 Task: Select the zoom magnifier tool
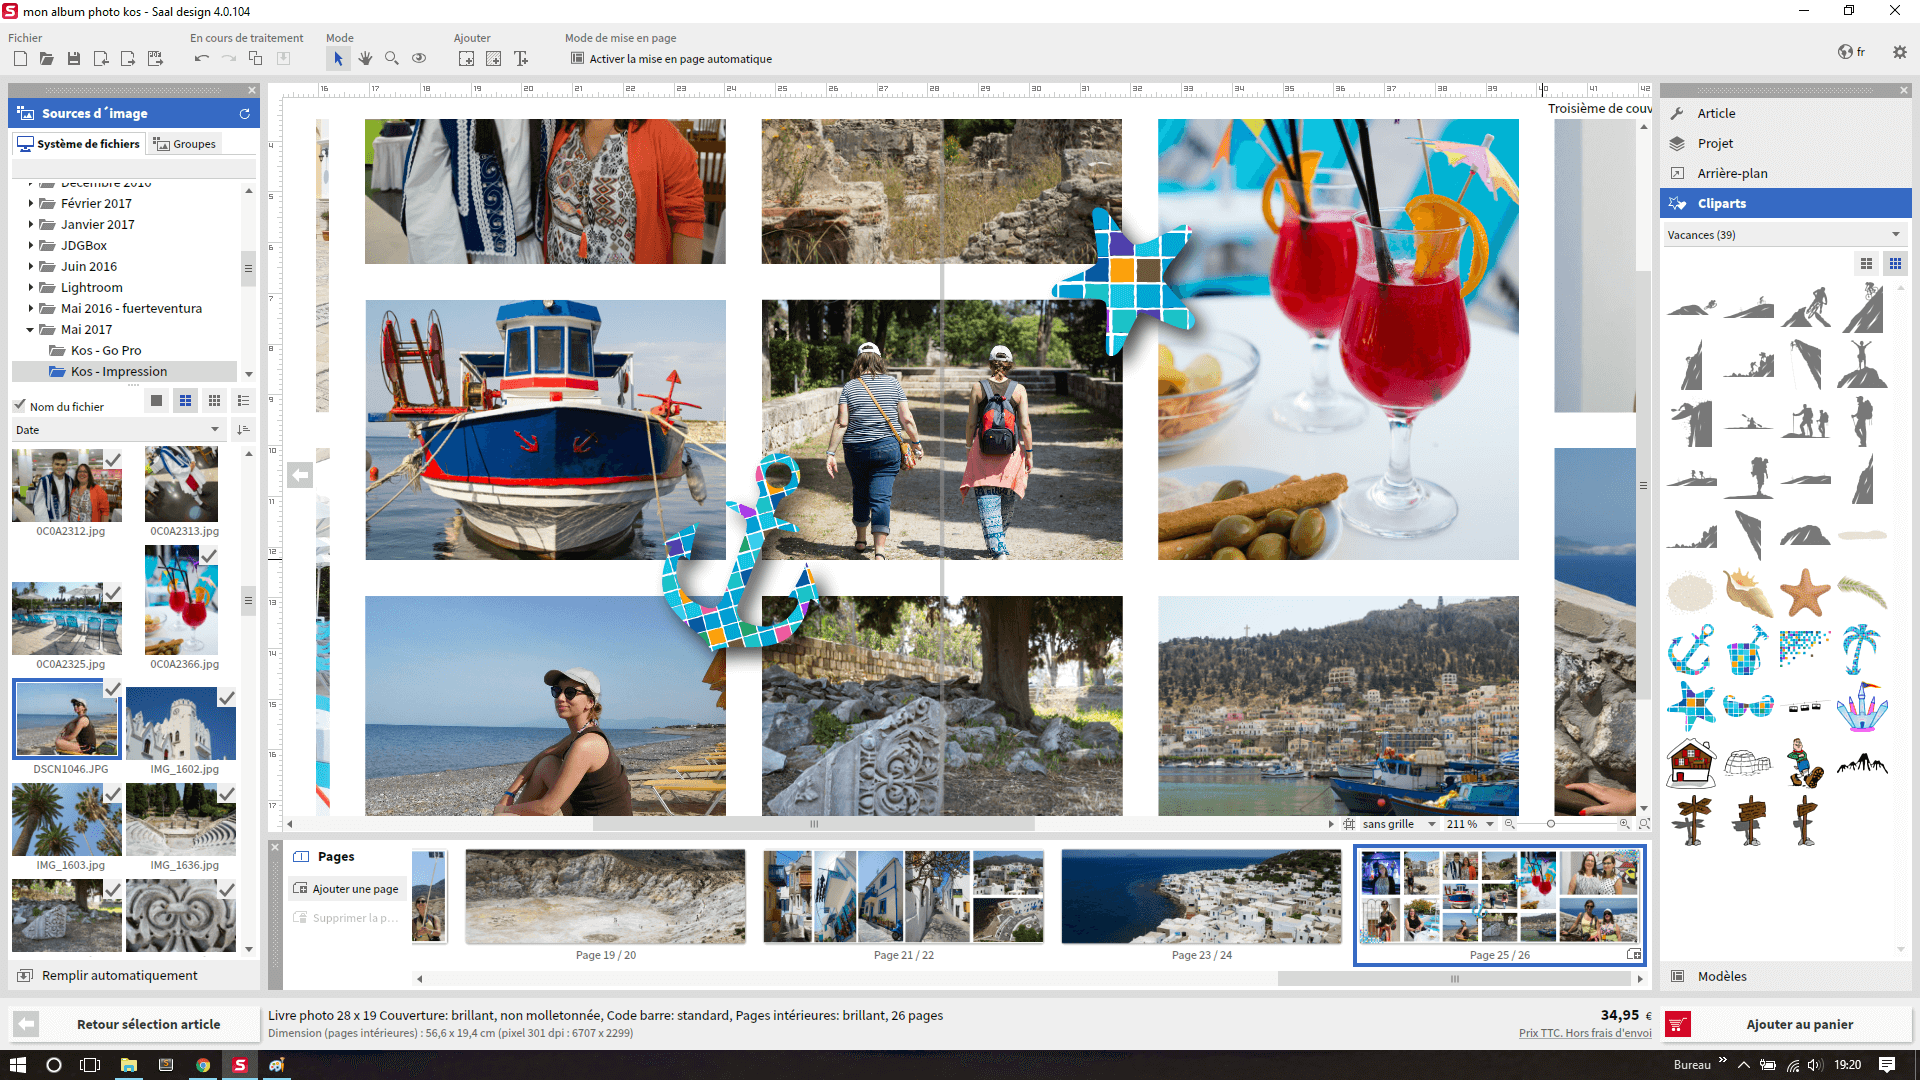tap(392, 59)
